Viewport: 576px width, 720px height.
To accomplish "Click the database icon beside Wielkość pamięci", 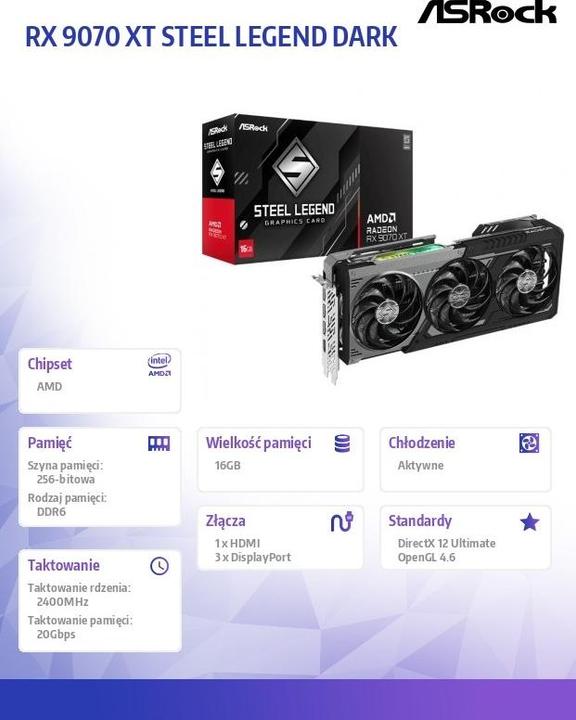I will (x=342, y=443).
